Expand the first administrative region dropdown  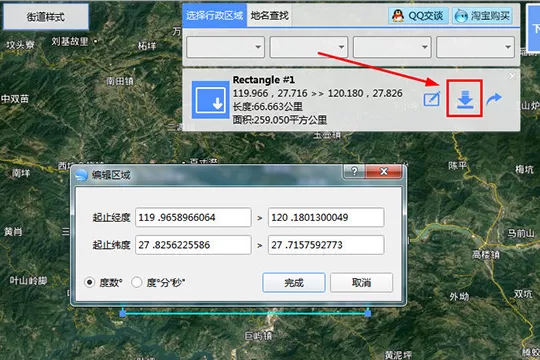click(226, 47)
